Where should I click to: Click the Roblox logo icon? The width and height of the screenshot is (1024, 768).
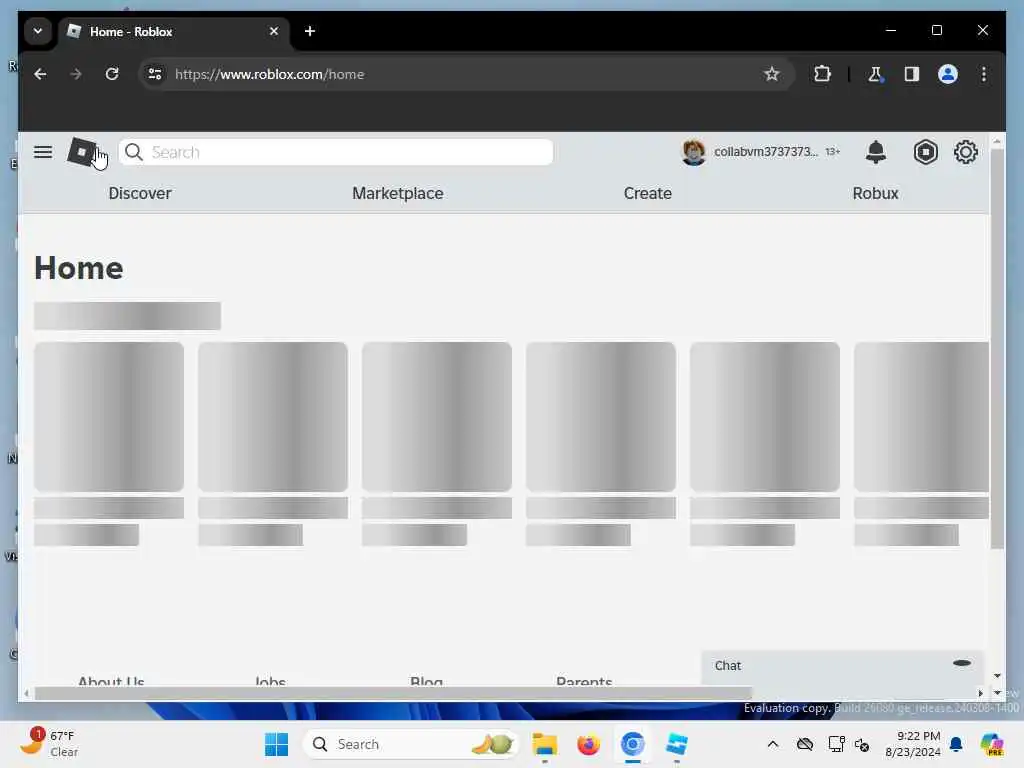(82, 152)
